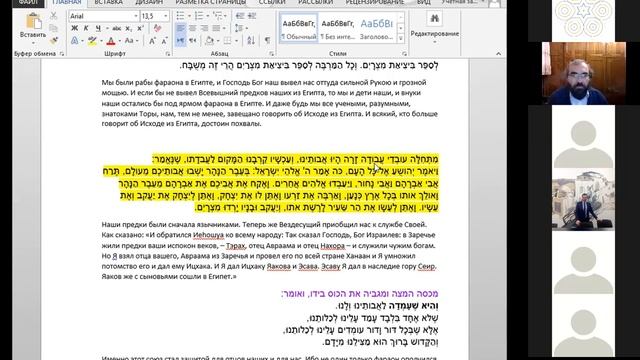Click the bulleted list icon
Screen dimensions: 640x360
click(x=180, y=16)
